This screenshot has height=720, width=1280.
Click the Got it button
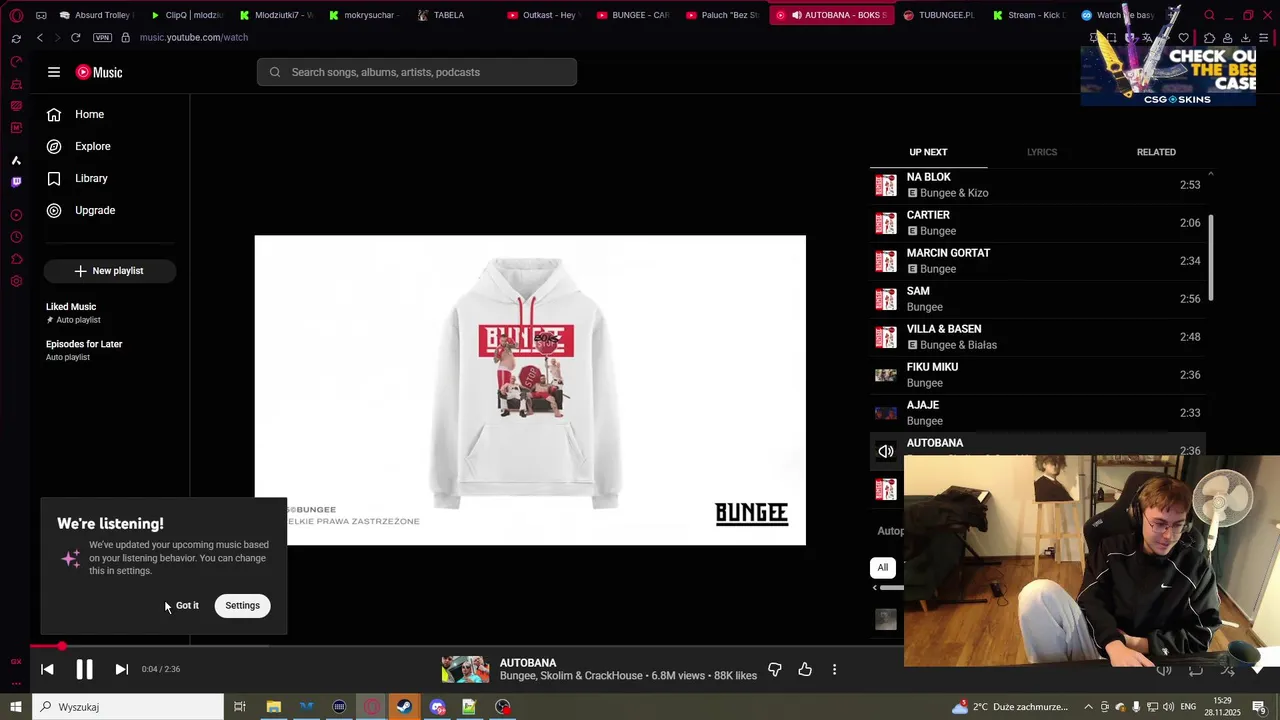pyautogui.click(x=187, y=605)
